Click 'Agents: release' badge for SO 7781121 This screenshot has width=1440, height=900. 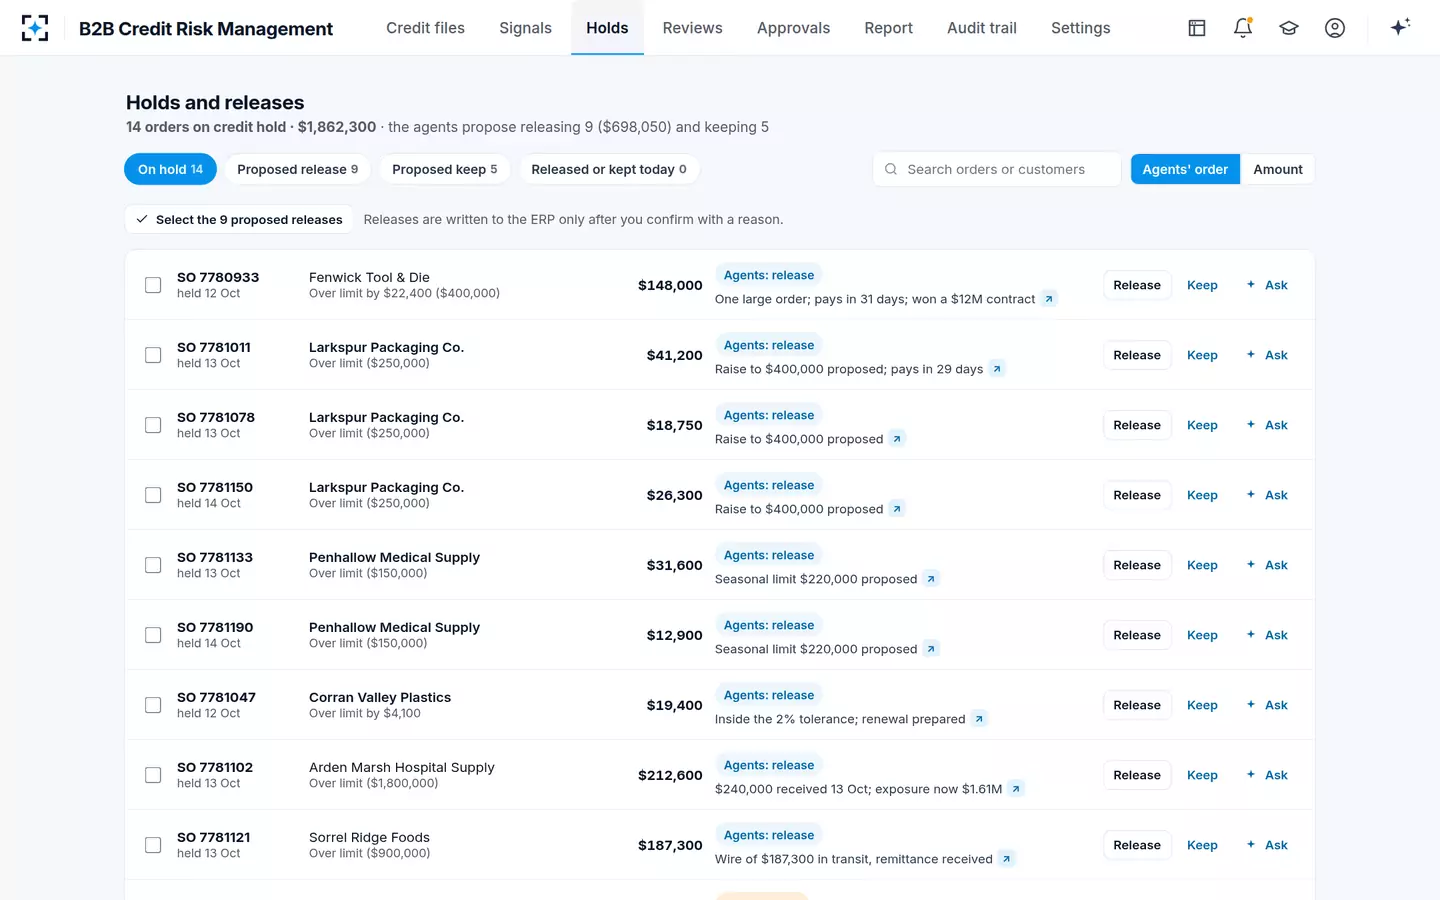[769, 835]
